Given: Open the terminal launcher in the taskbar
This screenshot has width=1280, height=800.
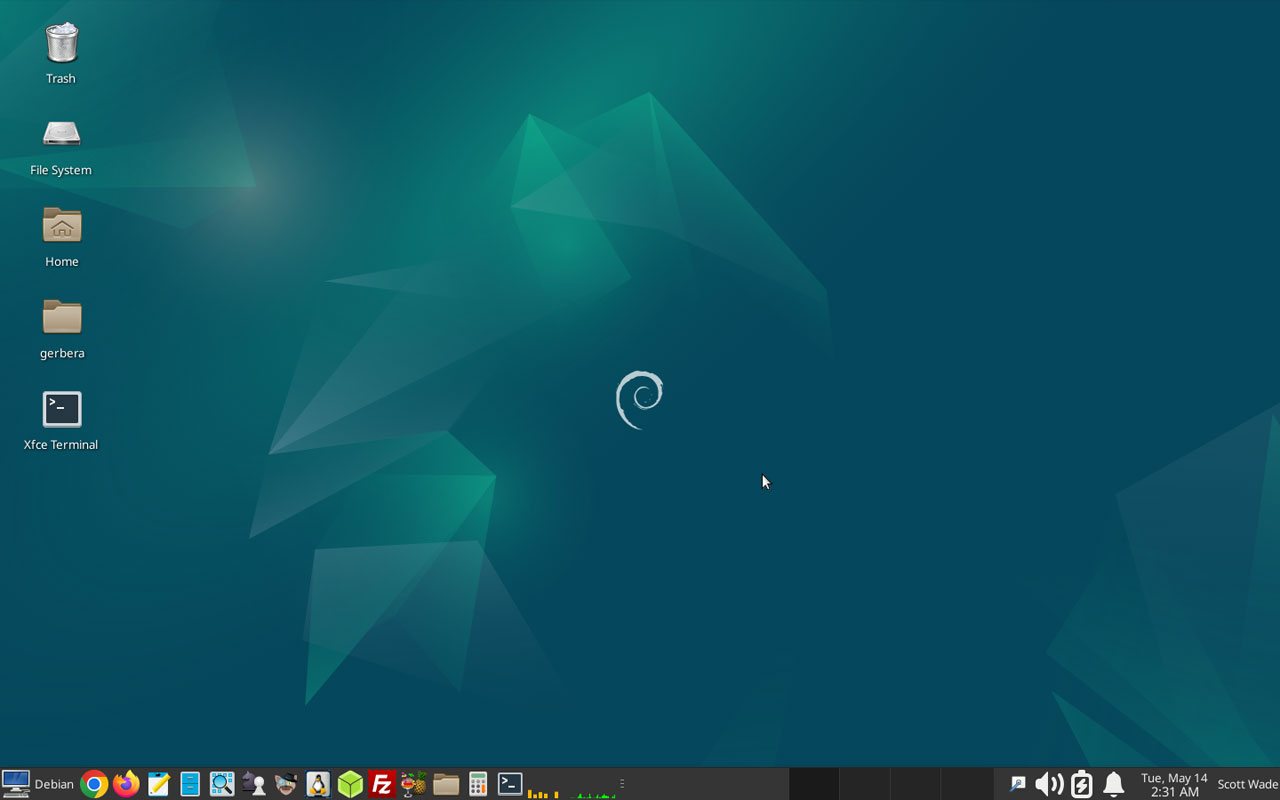Looking at the screenshot, I should tap(510, 785).
